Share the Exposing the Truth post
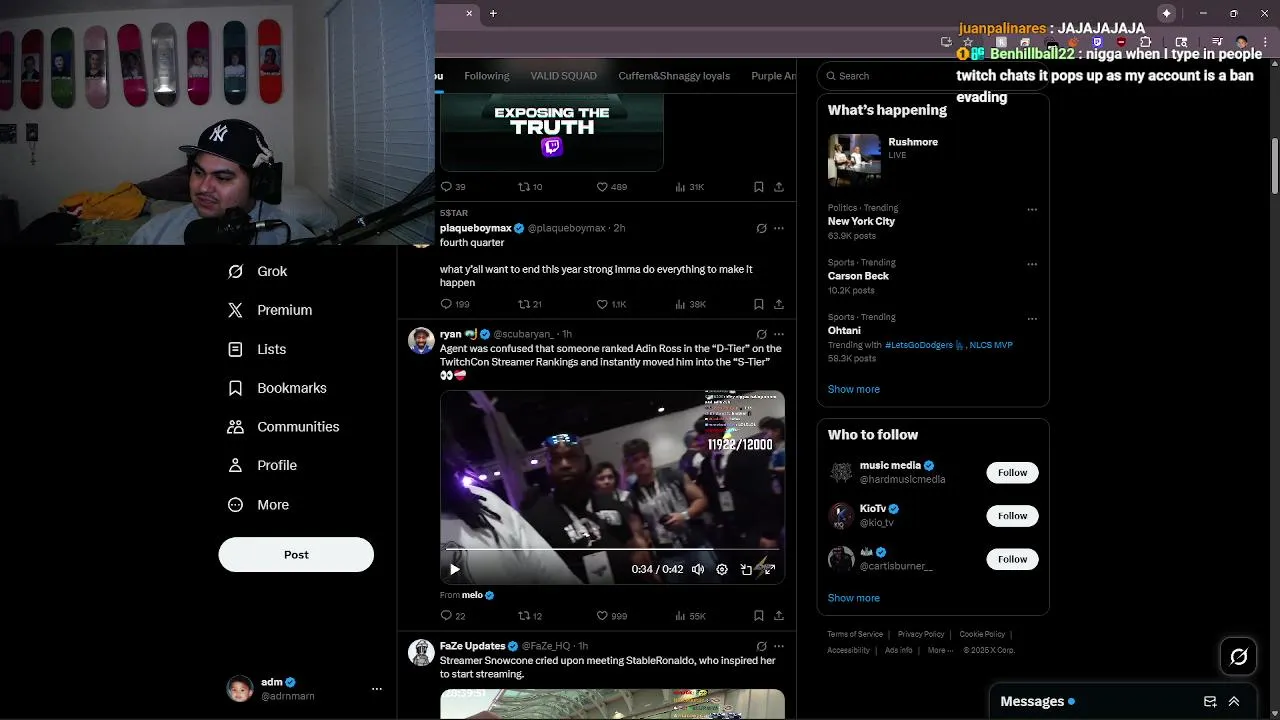The width and height of the screenshot is (1280, 720). tap(779, 187)
